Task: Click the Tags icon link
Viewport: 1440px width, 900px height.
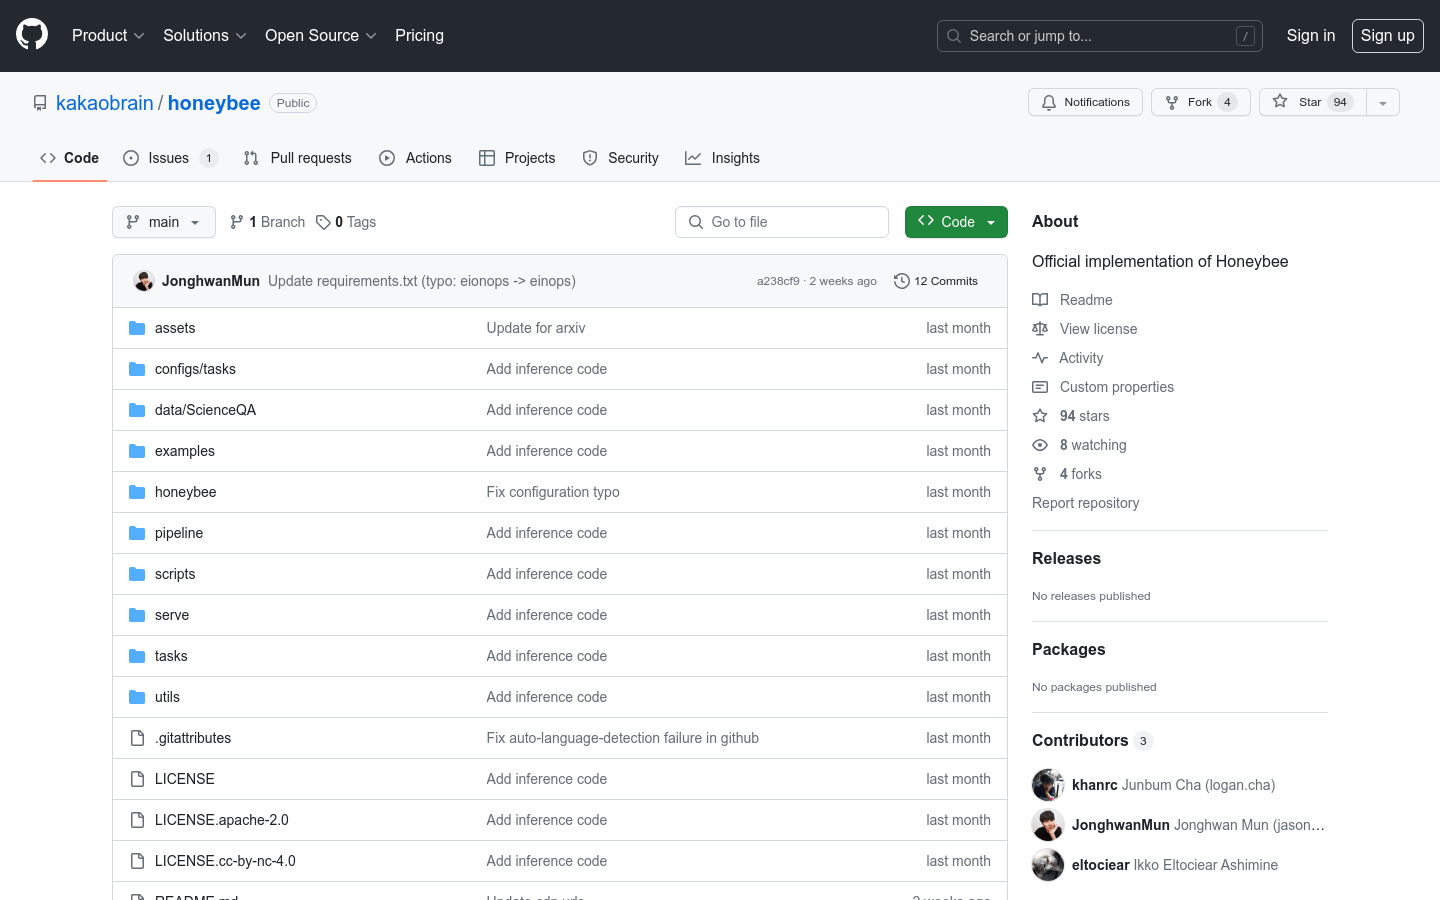Action: [x=323, y=222]
